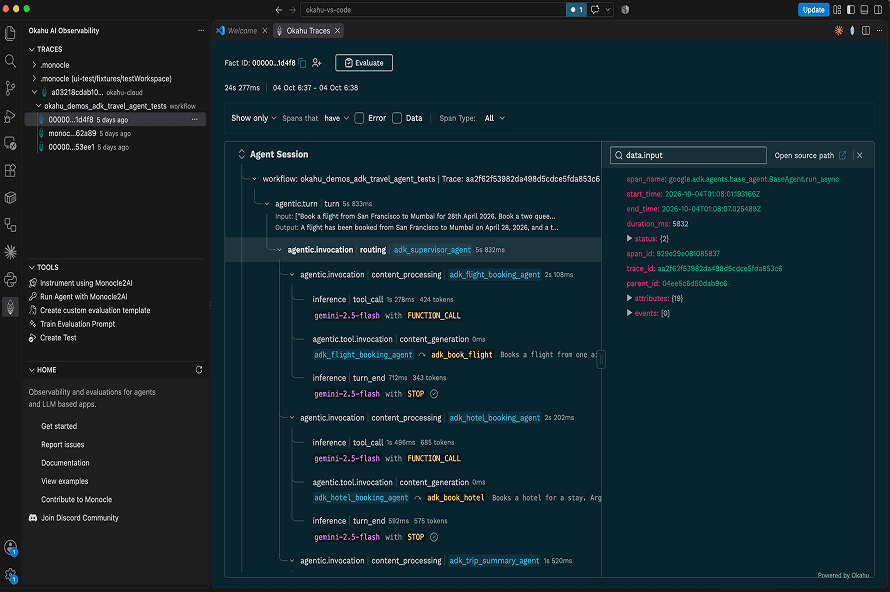
Task: Collapse the agentic.turn span row
Action: [267, 204]
